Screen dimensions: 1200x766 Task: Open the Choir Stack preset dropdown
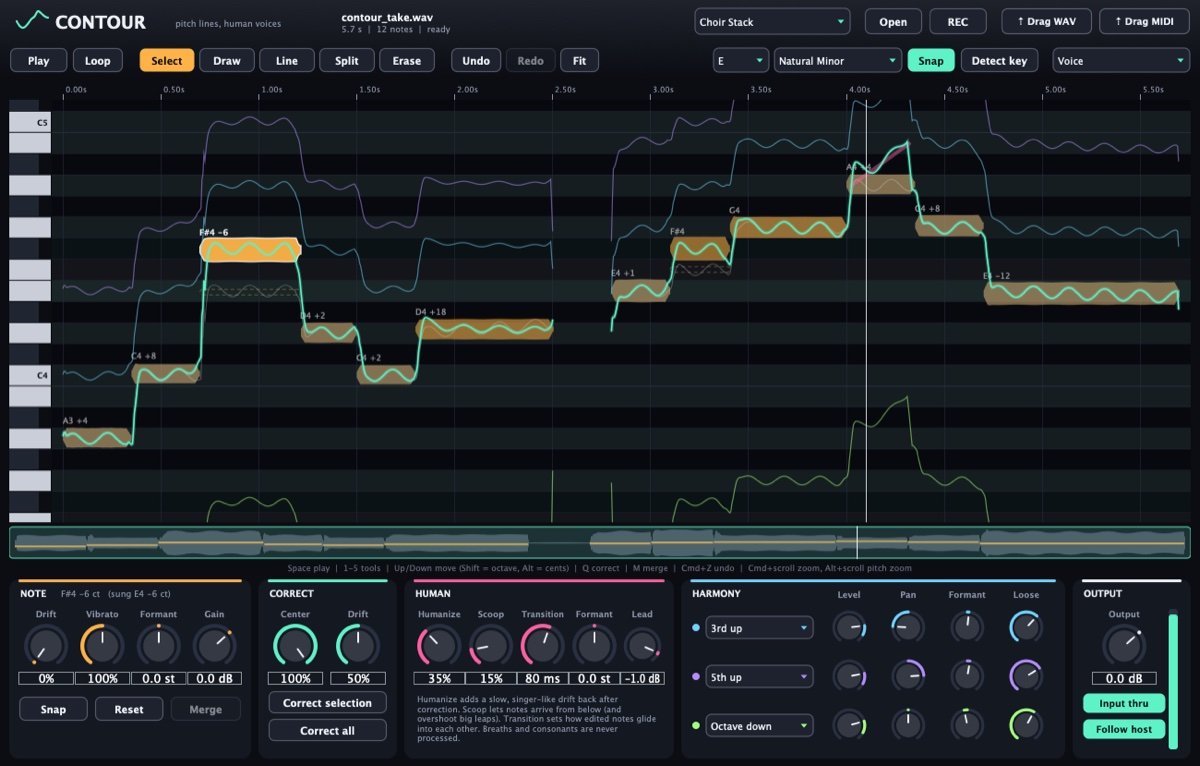point(773,21)
